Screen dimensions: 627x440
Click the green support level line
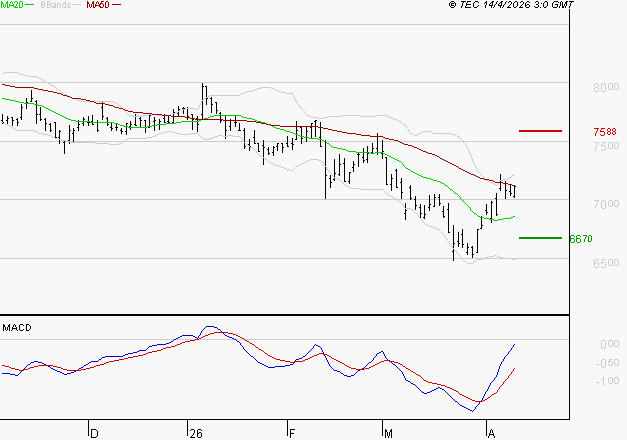[540, 238]
